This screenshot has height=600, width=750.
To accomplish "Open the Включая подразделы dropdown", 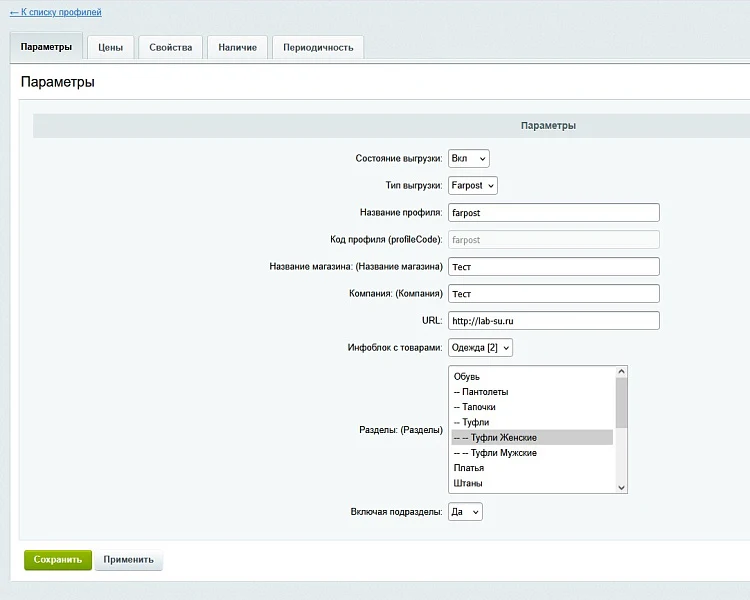I will point(465,512).
